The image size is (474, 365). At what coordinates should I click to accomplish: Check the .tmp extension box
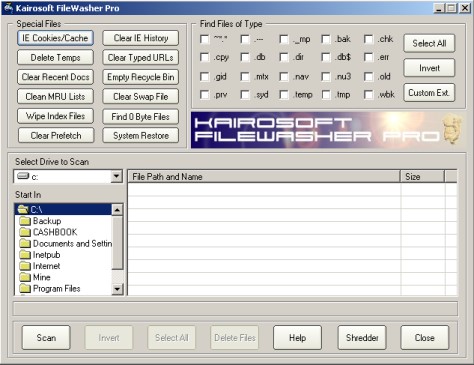(x=326, y=95)
